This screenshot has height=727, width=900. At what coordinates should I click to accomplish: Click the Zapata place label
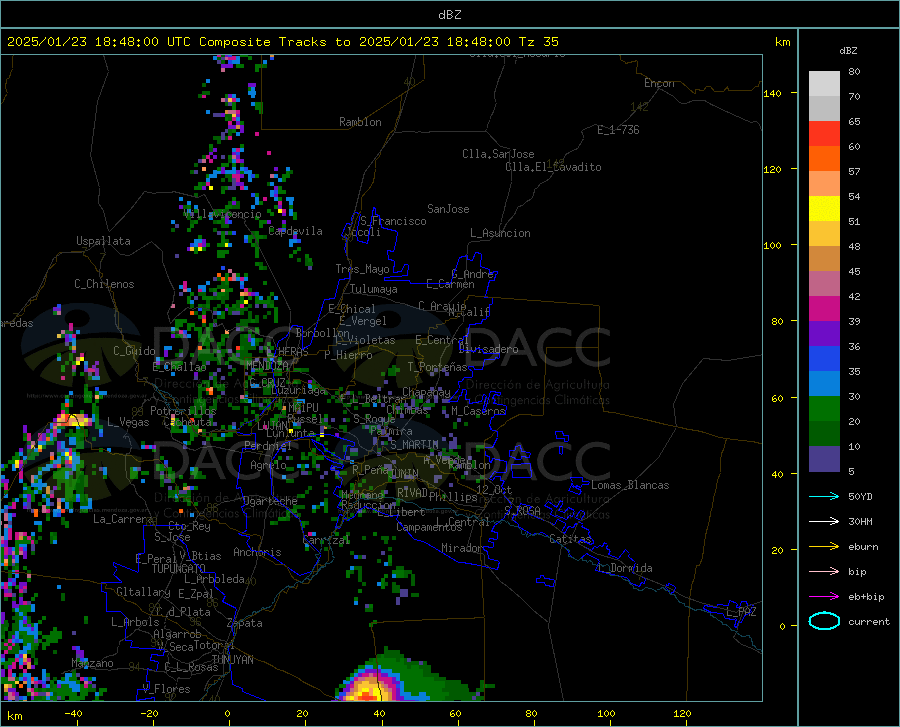(245, 623)
